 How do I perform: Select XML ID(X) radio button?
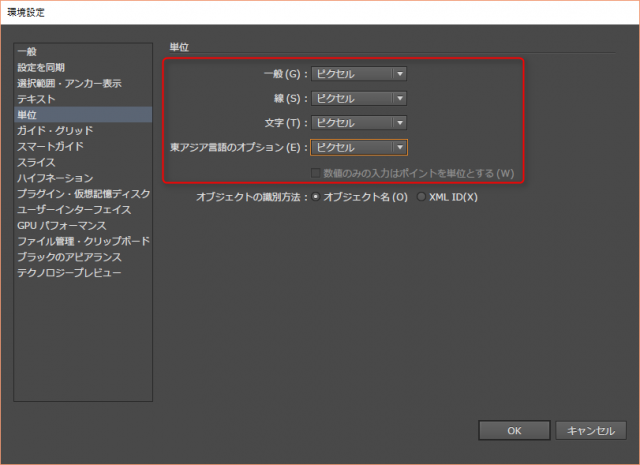pyautogui.click(x=421, y=197)
